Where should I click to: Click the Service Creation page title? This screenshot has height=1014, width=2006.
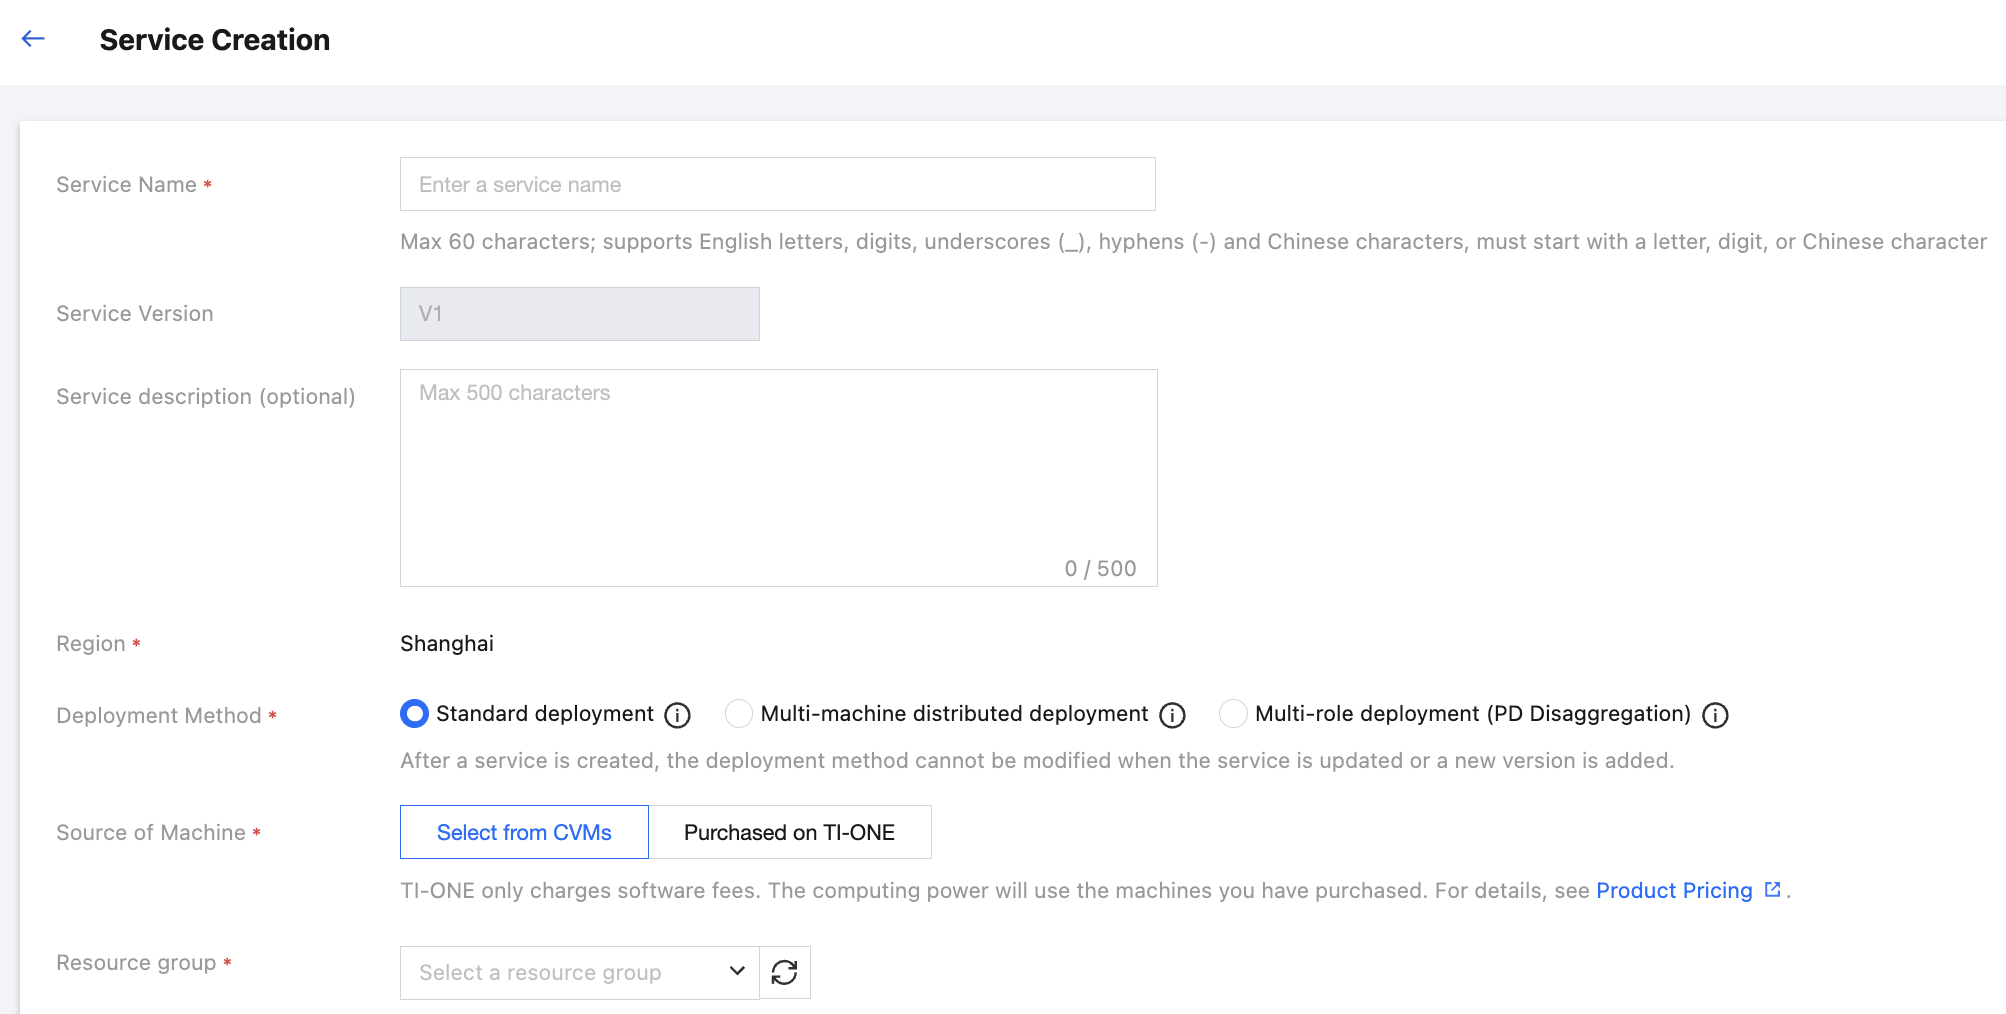tap(215, 40)
